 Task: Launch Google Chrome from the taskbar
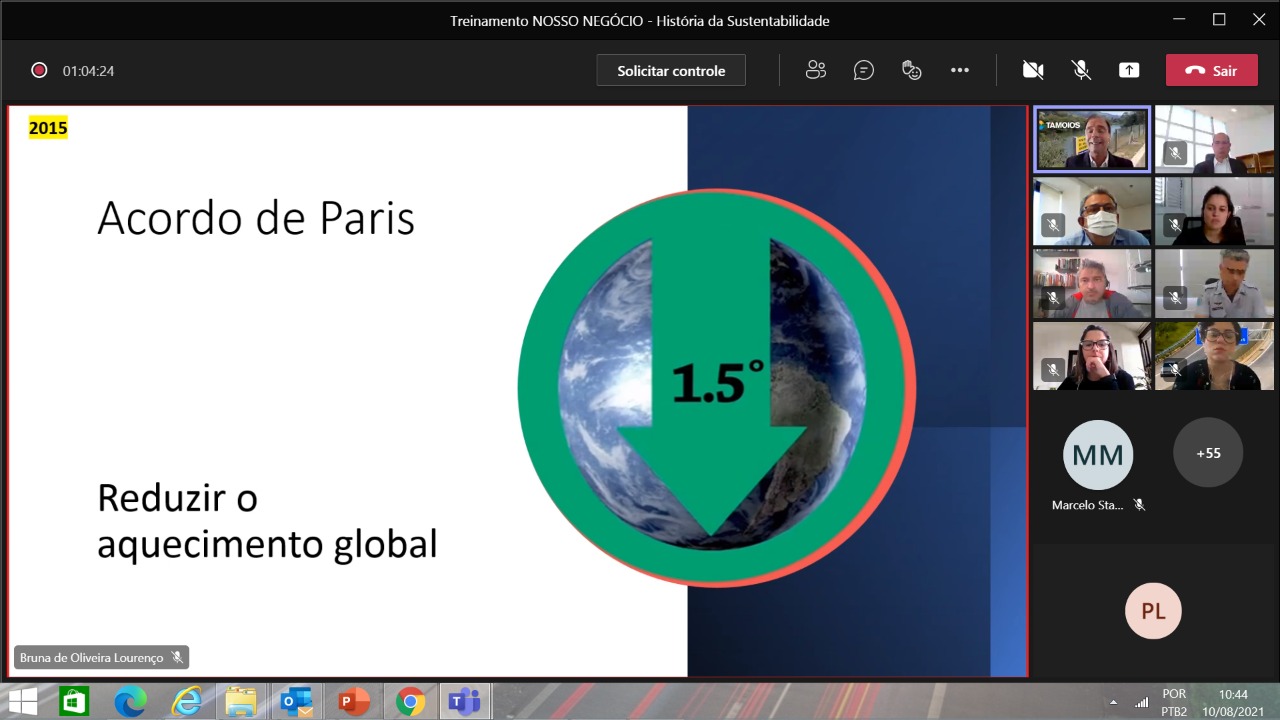(x=409, y=702)
